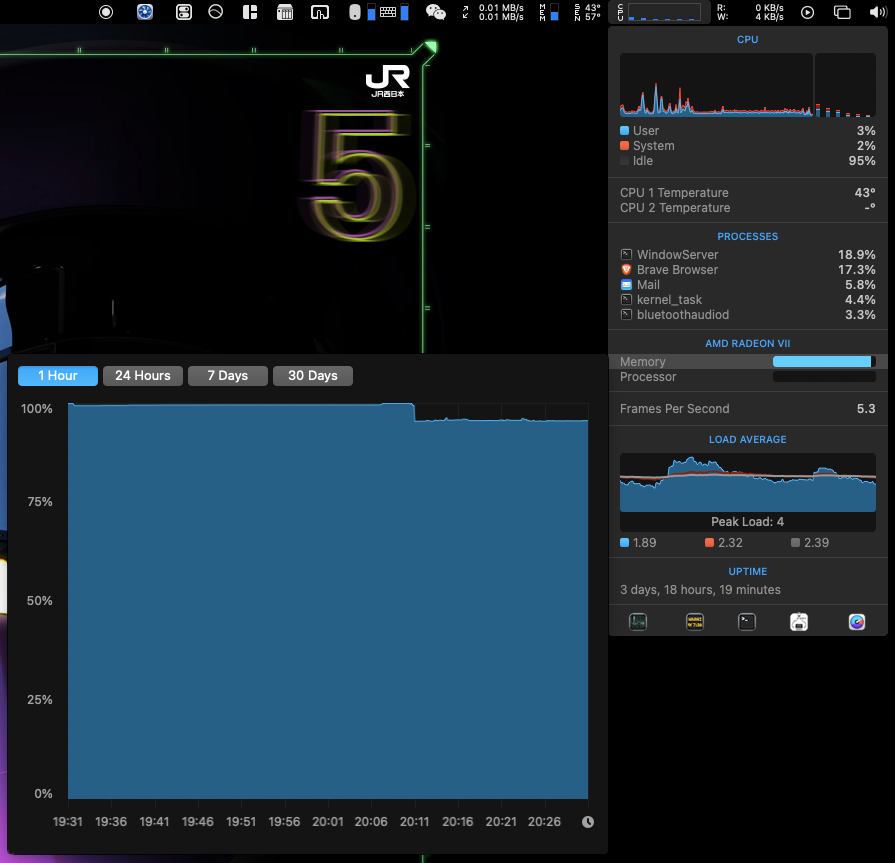Open iStat network speed menu bar item
The image size is (895, 863).
(494, 12)
